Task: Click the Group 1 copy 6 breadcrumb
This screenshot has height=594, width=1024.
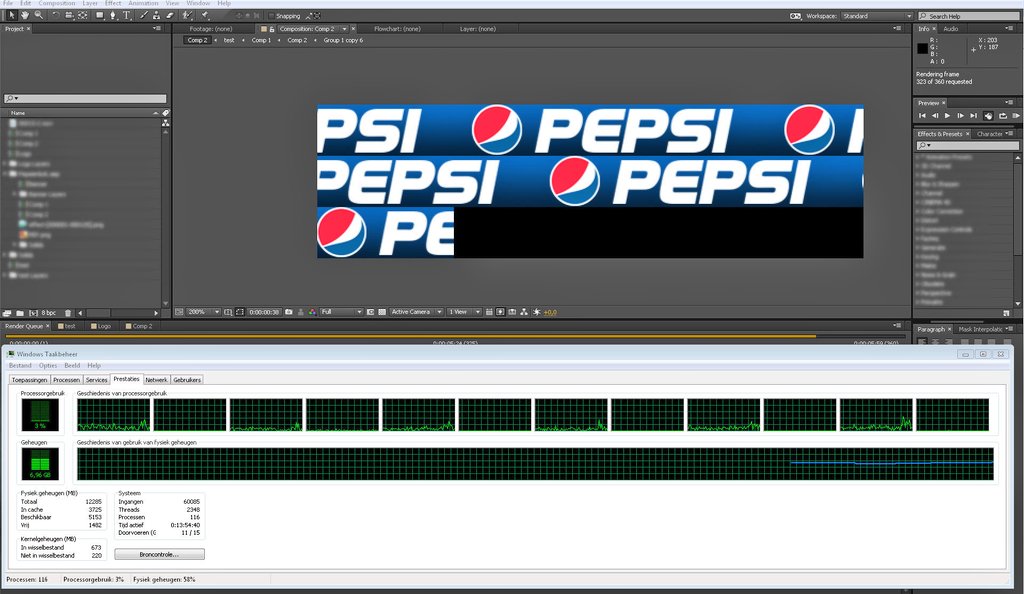Action: pyautogui.click(x=344, y=40)
